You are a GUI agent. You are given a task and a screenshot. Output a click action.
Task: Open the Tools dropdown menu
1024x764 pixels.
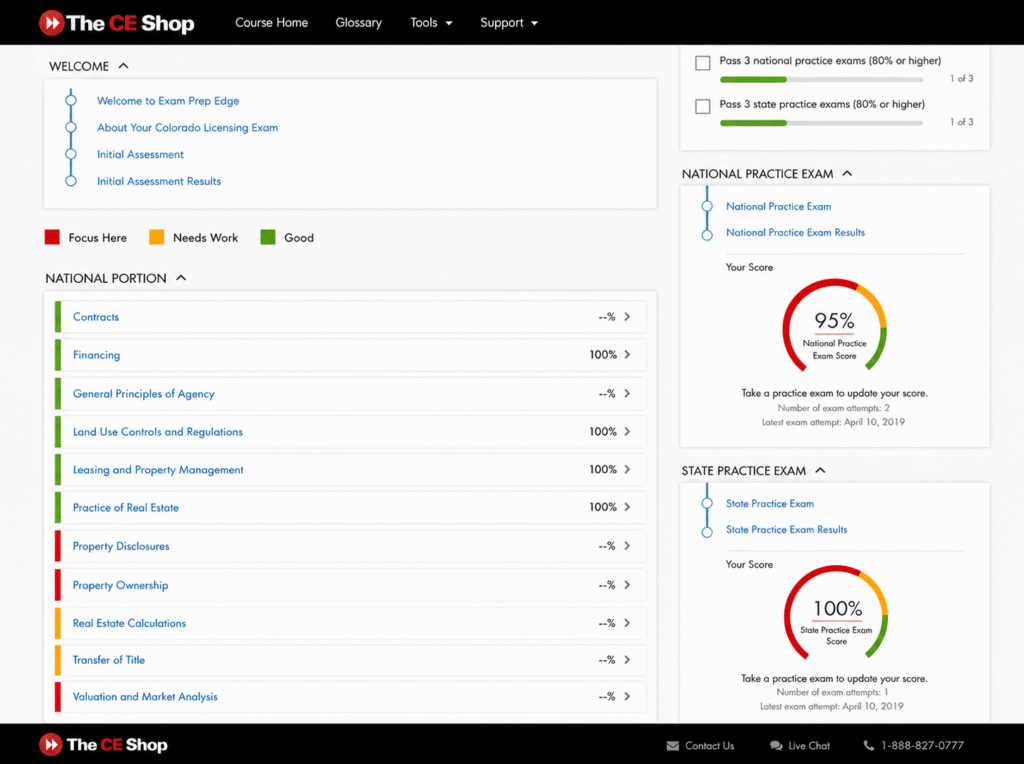pyautogui.click(x=431, y=23)
